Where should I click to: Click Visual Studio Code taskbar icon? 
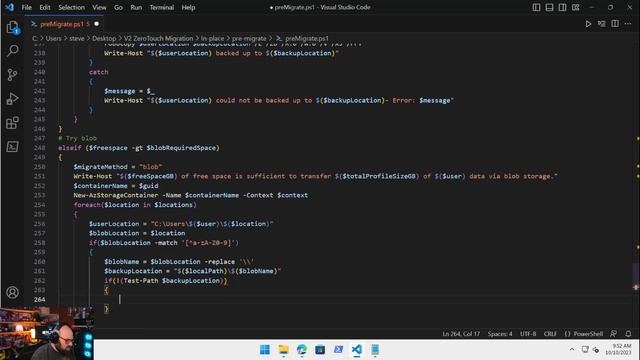tap(357, 350)
